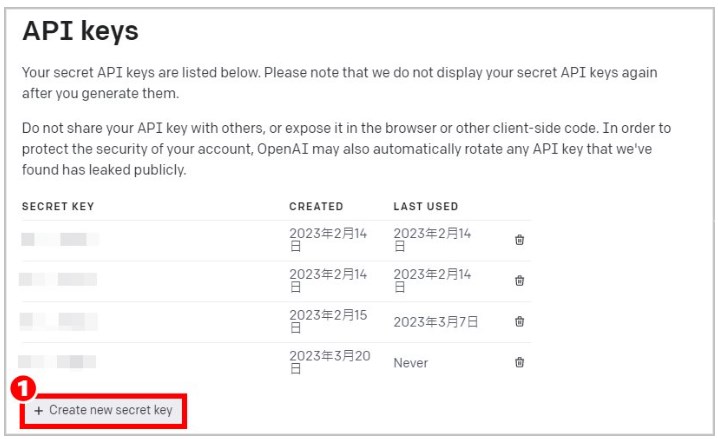Click the first row's last used date
The height and width of the screenshot is (439, 718).
point(432,240)
